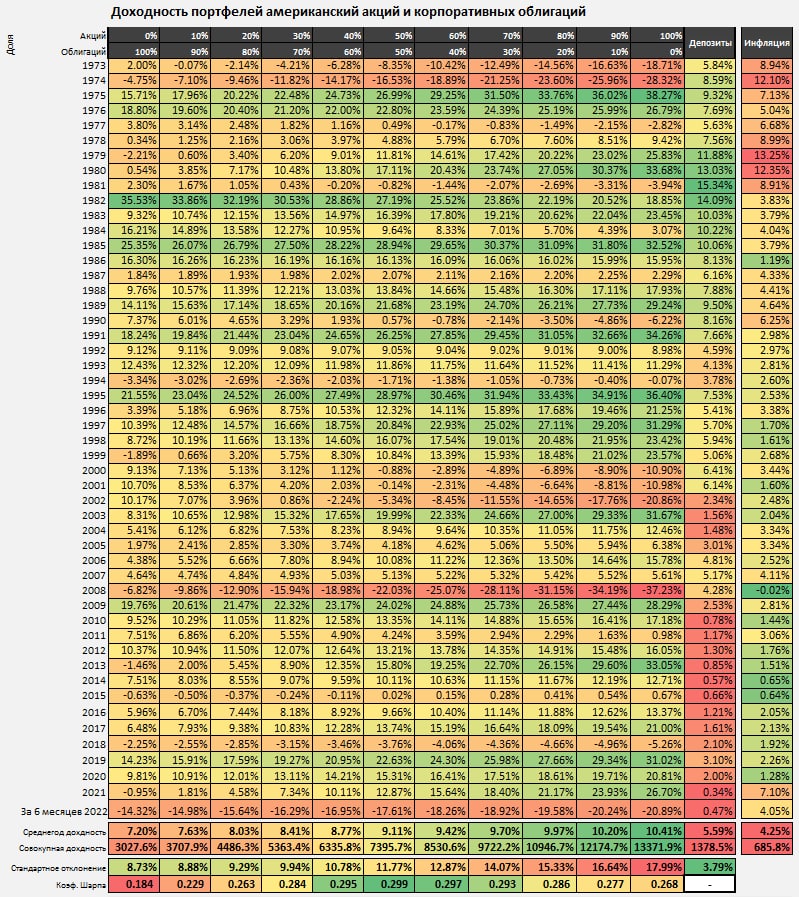Select the cumulative inflation cell 685.8%
This screenshot has width=799, height=897.
click(768, 846)
